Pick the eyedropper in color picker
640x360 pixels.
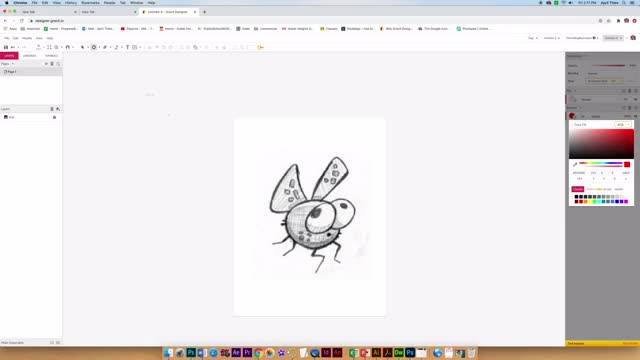(x=575, y=164)
